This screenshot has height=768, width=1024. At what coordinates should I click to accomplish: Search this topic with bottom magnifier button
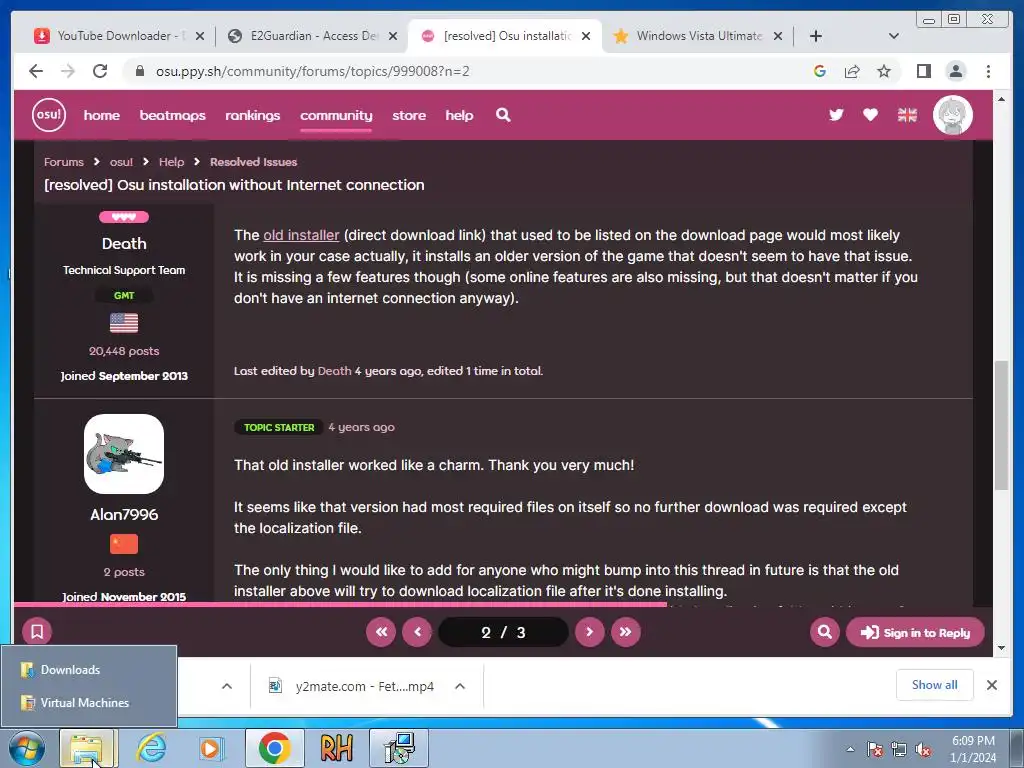[825, 632]
